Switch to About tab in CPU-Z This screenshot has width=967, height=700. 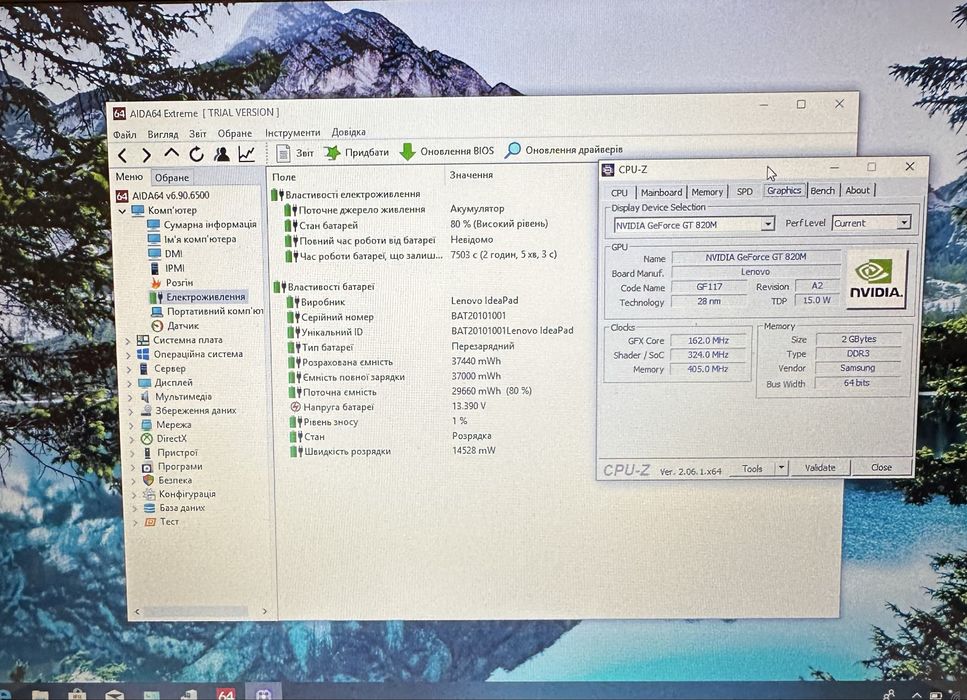[x=857, y=190]
